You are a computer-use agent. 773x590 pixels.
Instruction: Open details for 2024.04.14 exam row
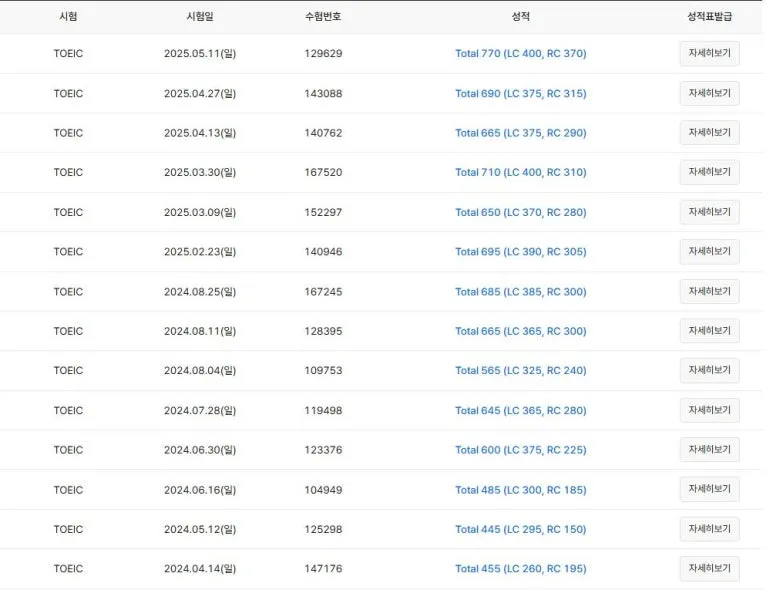709,568
